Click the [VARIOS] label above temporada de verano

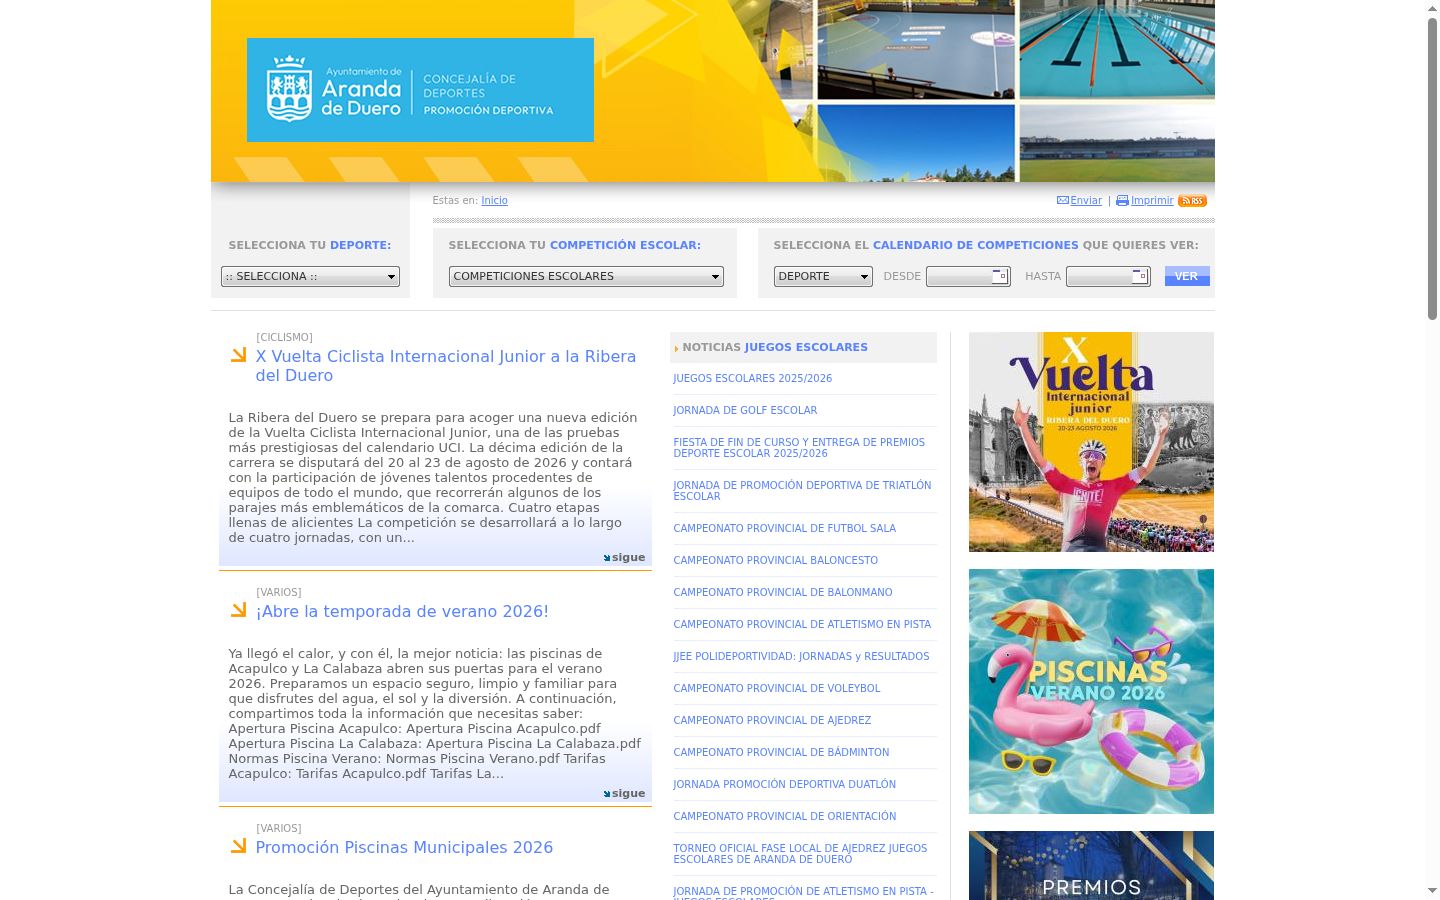pyautogui.click(x=278, y=593)
